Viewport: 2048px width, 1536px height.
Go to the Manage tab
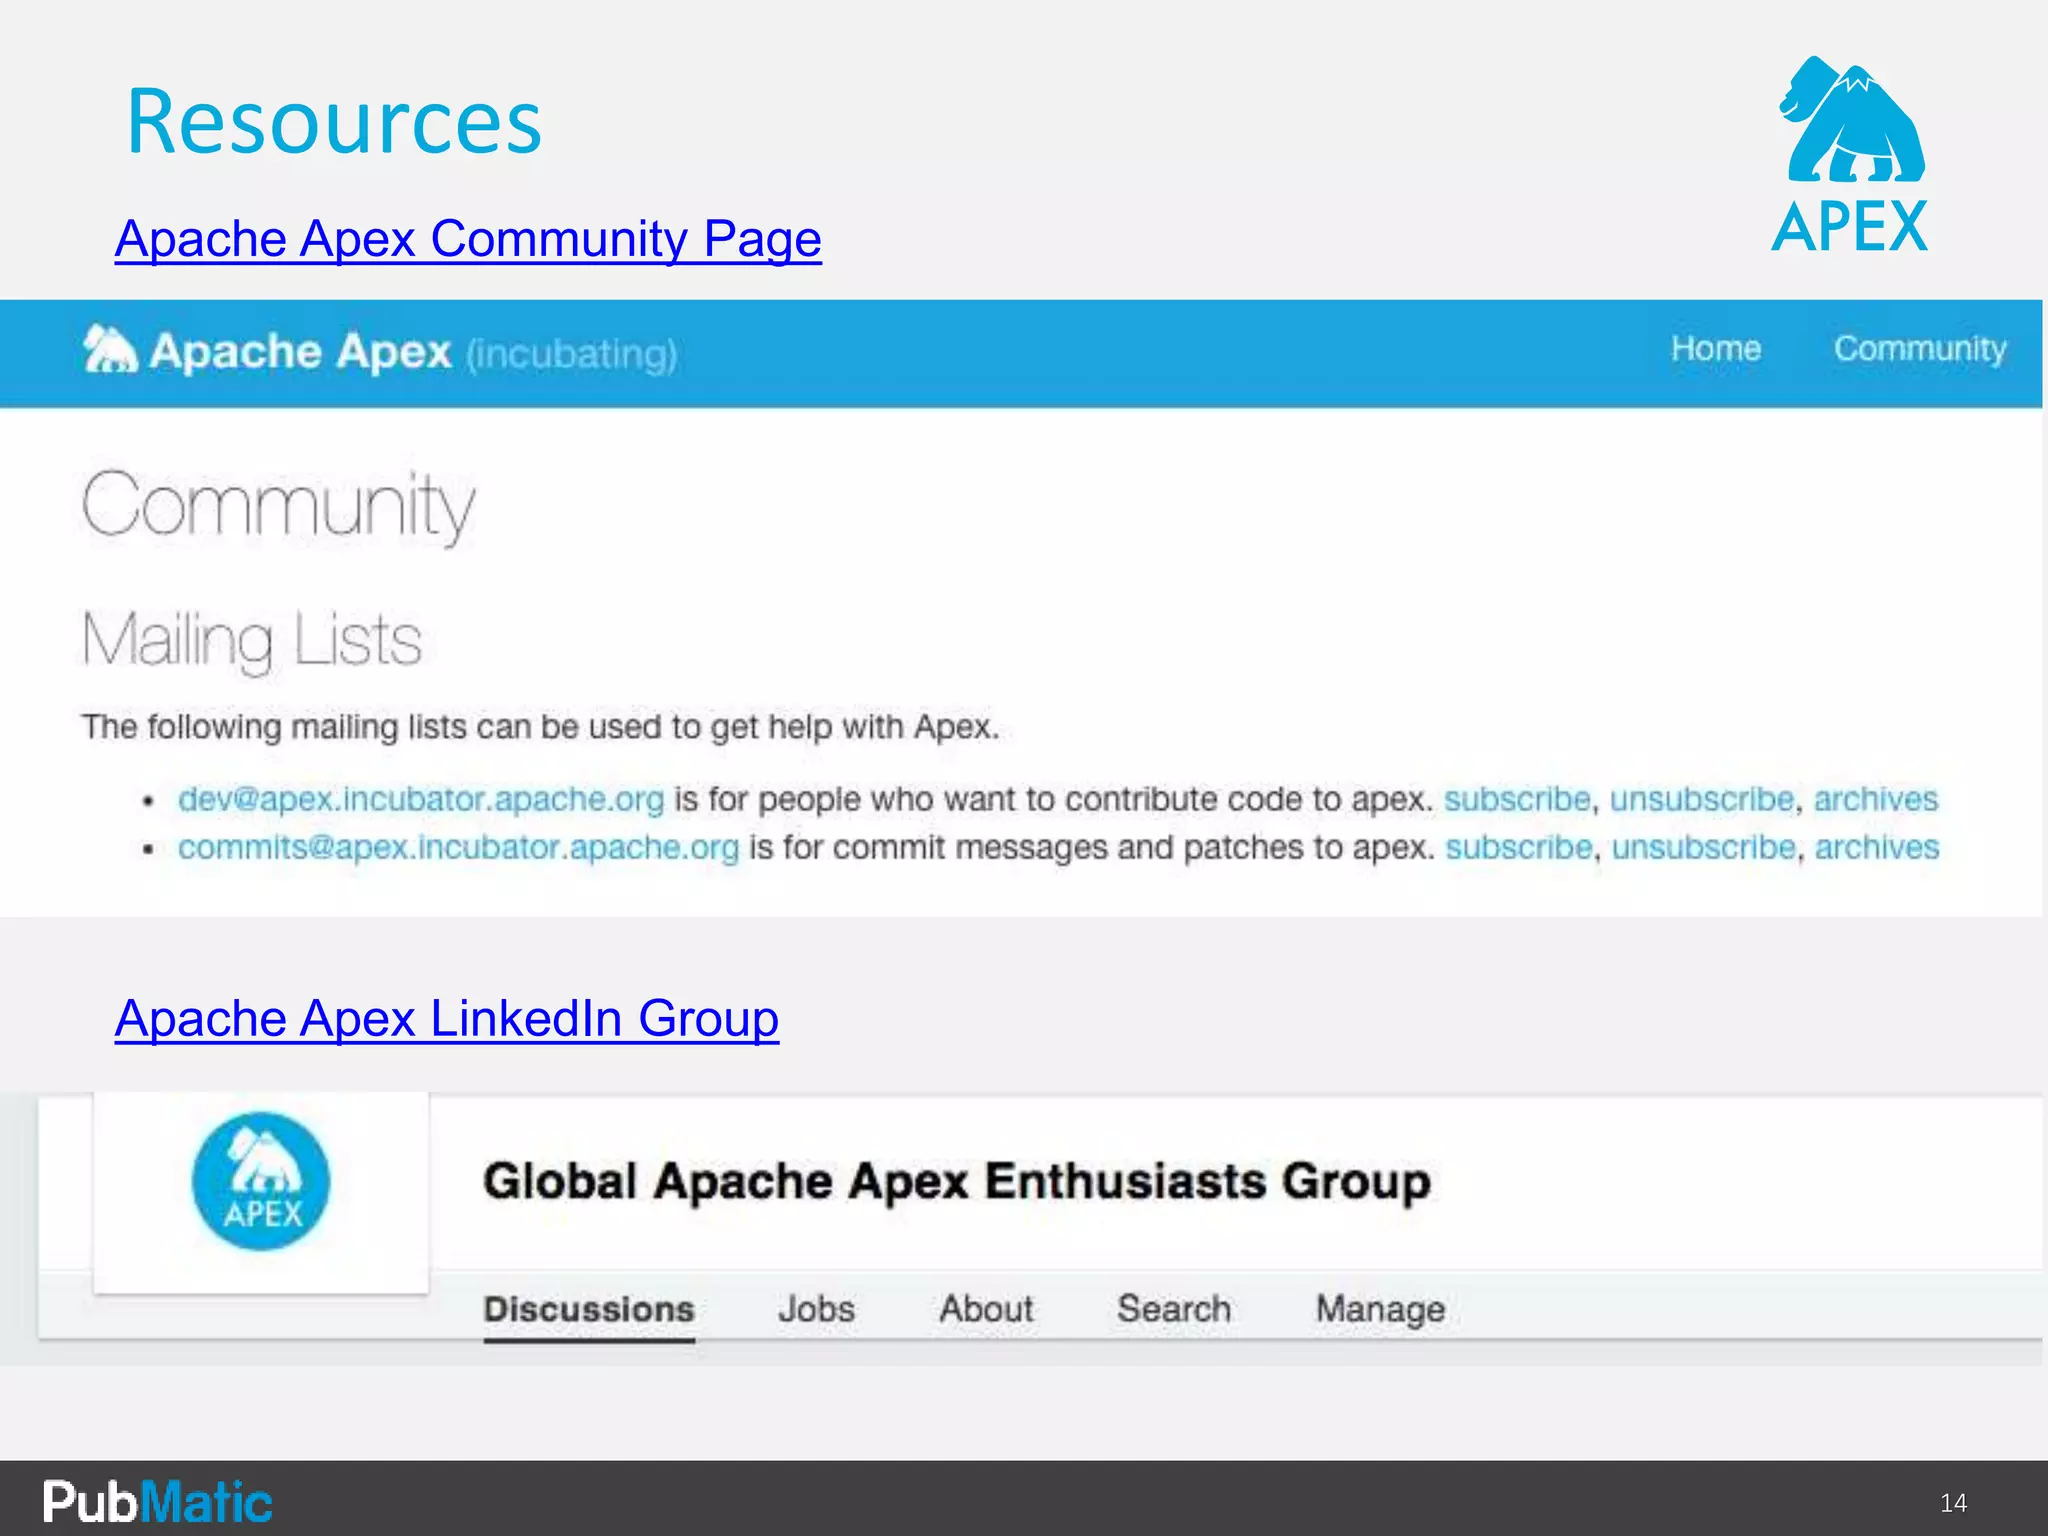[x=1381, y=1309]
